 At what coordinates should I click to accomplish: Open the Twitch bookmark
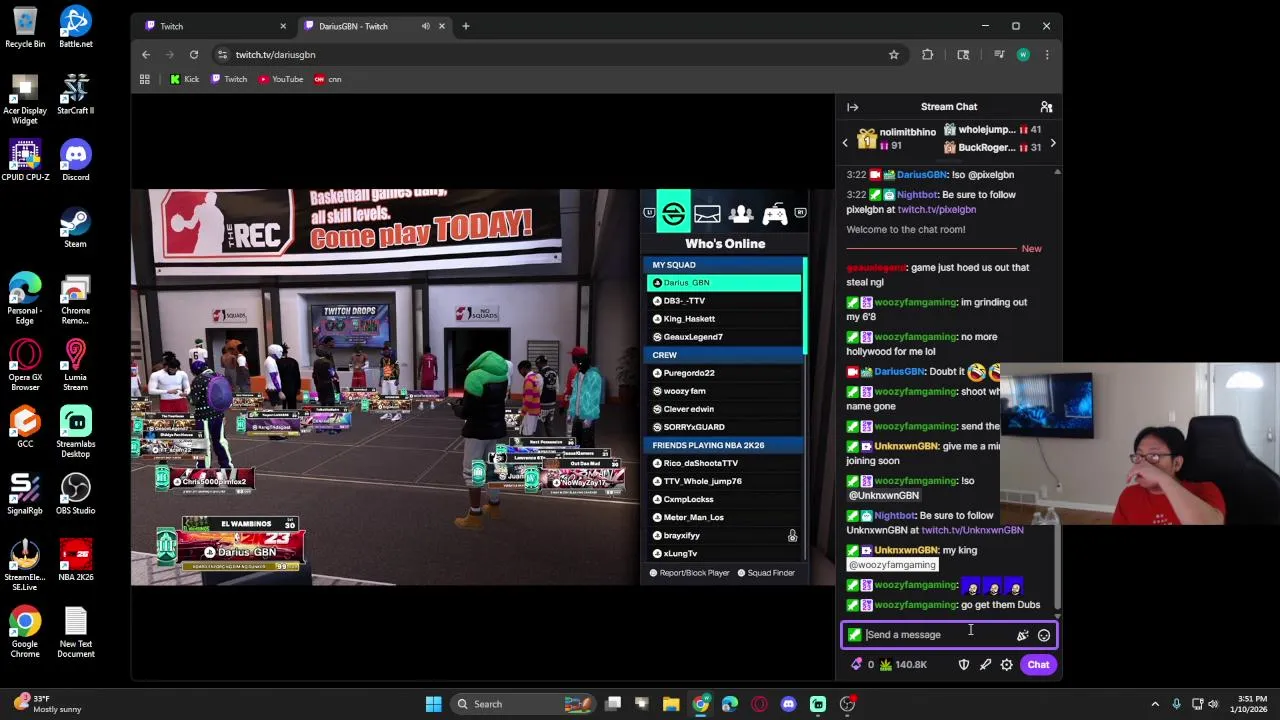point(228,79)
